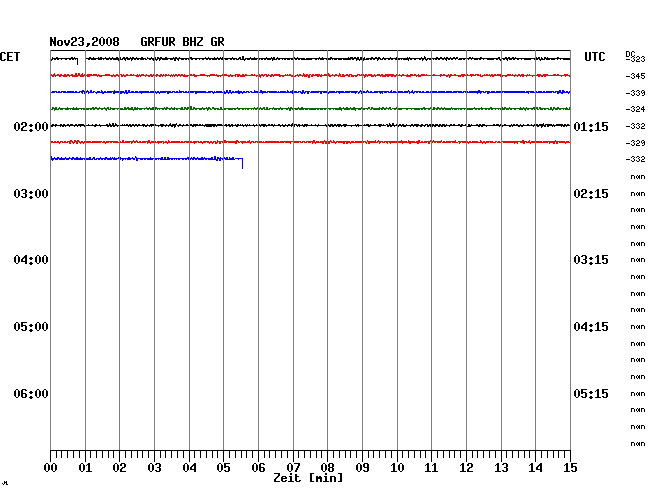Click minute tick label '08' on x-axis
Screen dimensions: 650x494
(x=327, y=468)
